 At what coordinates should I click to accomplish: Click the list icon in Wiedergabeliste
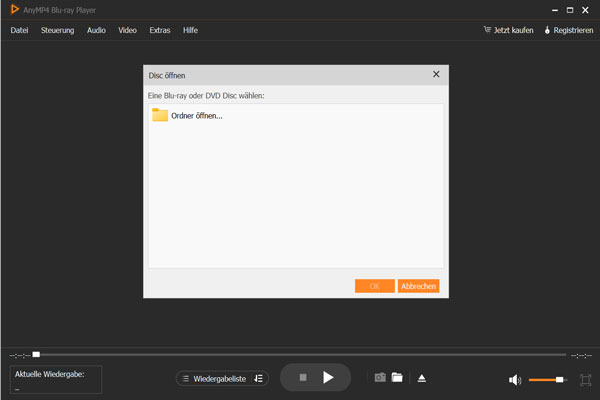(186, 379)
